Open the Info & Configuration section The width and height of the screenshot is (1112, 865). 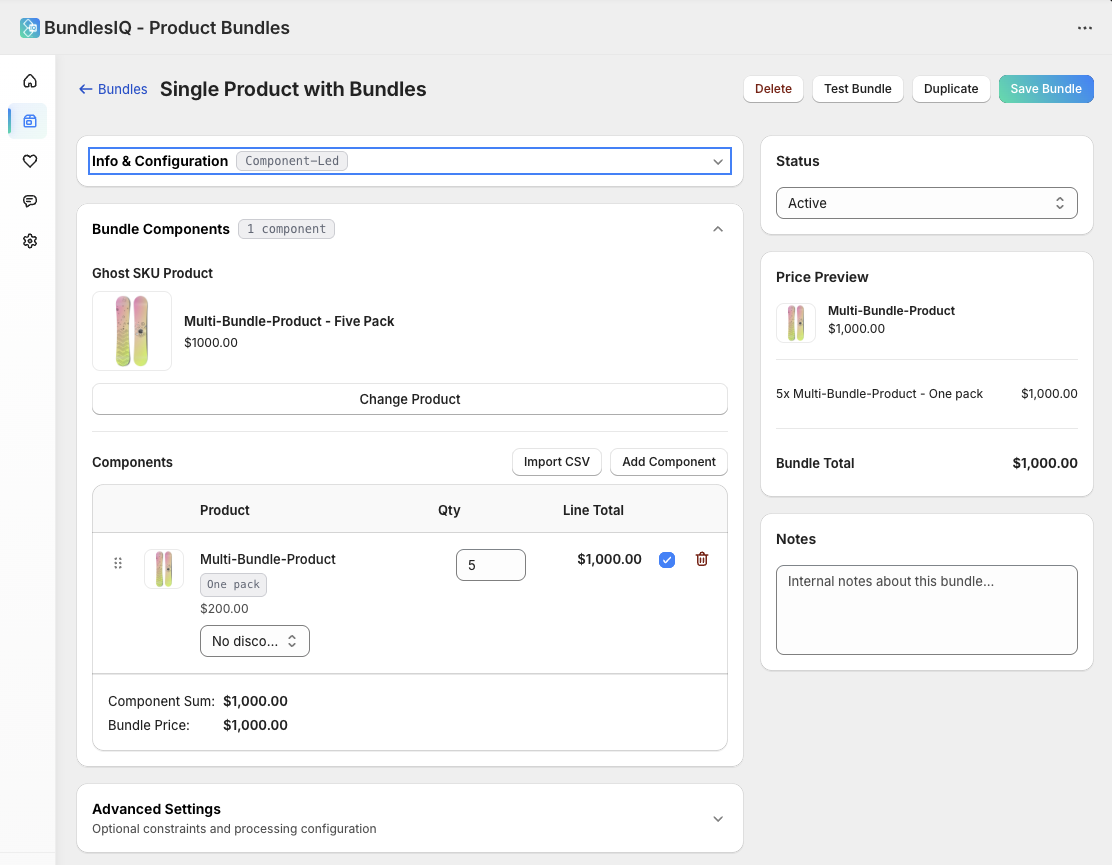[x=409, y=160]
